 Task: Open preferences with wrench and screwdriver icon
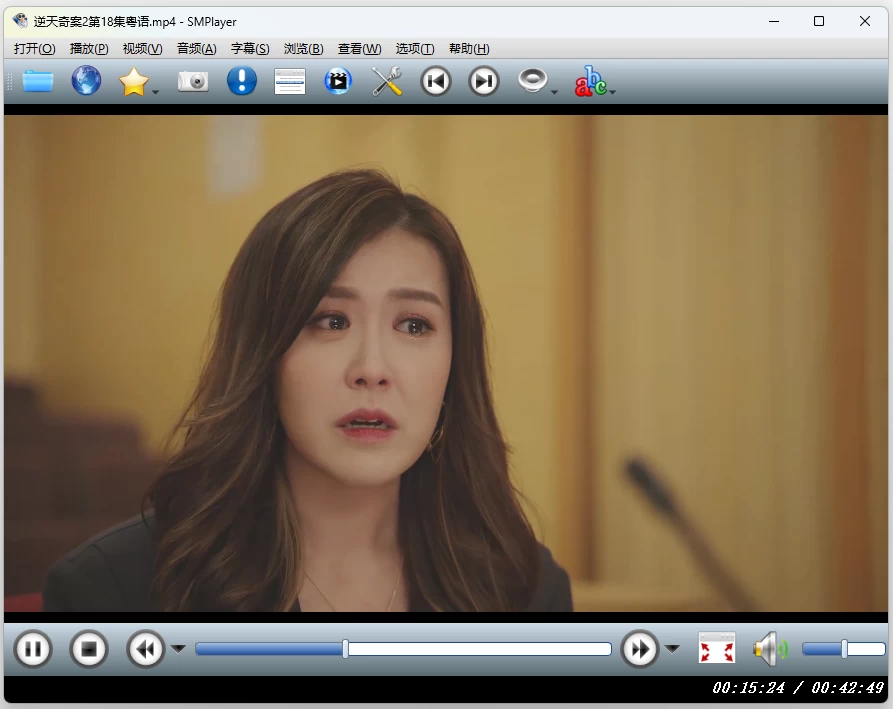pos(387,81)
